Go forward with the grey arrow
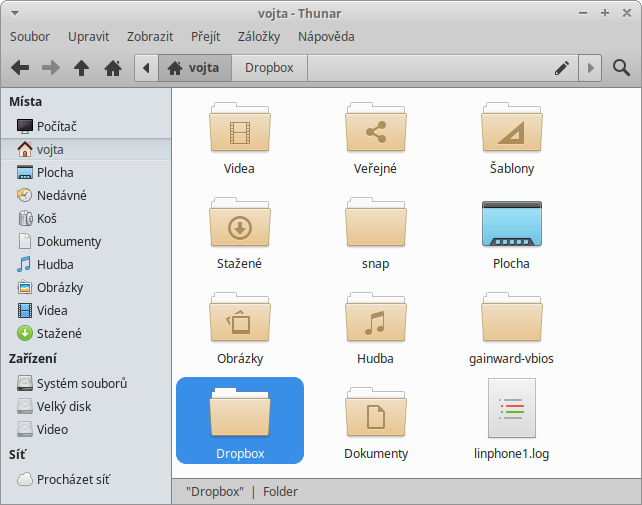This screenshot has height=505, width=642. pyautogui.click(x=50, y=68)
